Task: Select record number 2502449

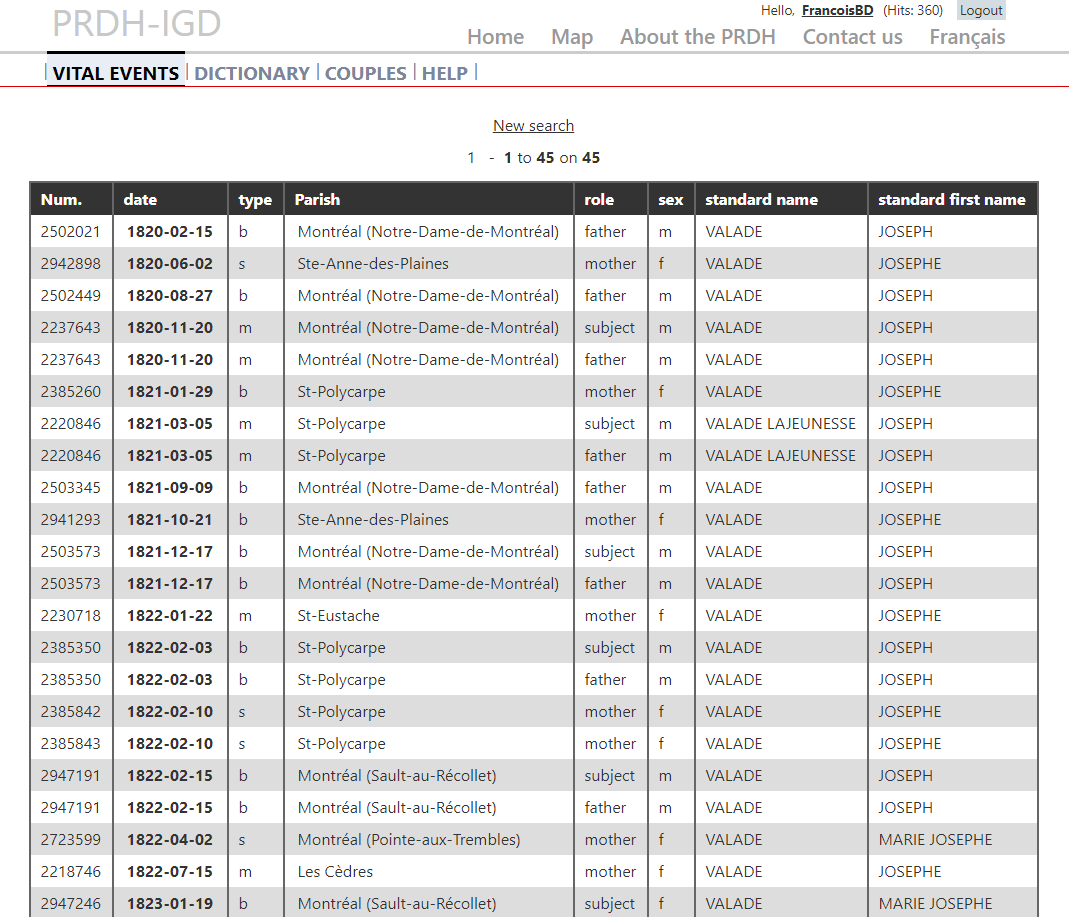Action: (x=70, y=296)
